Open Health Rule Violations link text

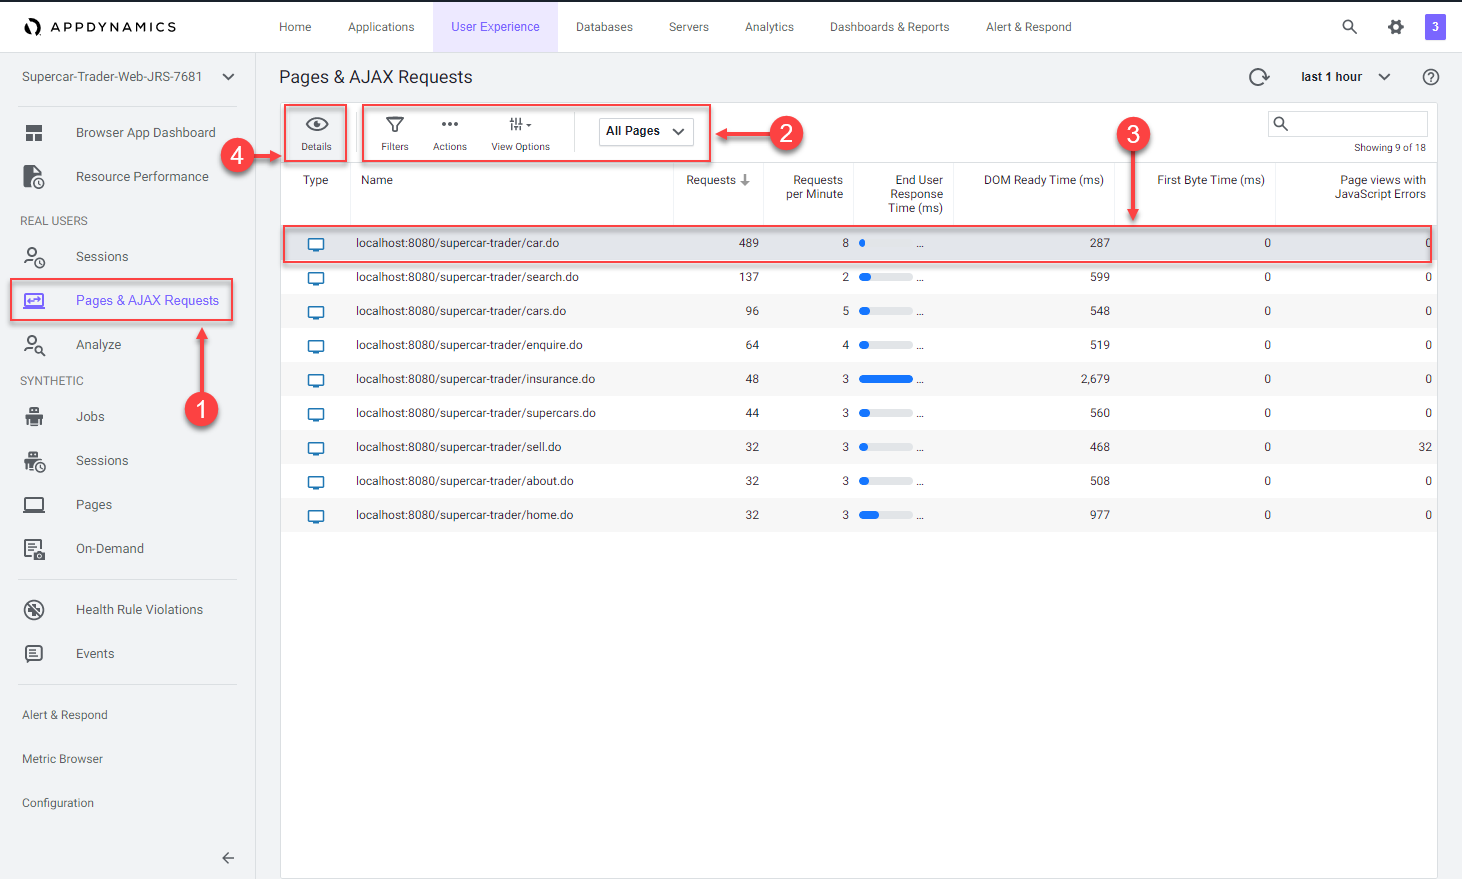point(139,610)
